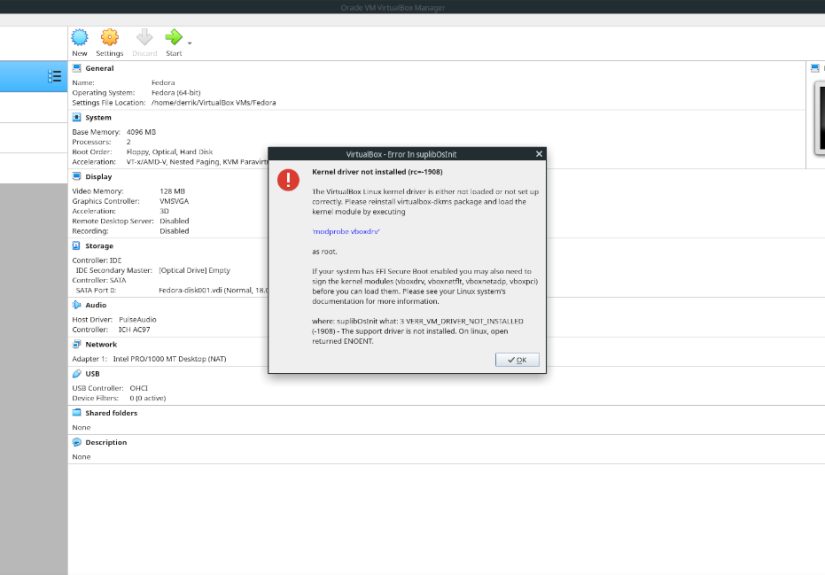The image size is (825, 575).
Task: Close the VirtualBox error dialog
Action: click(x=539, y=154)
